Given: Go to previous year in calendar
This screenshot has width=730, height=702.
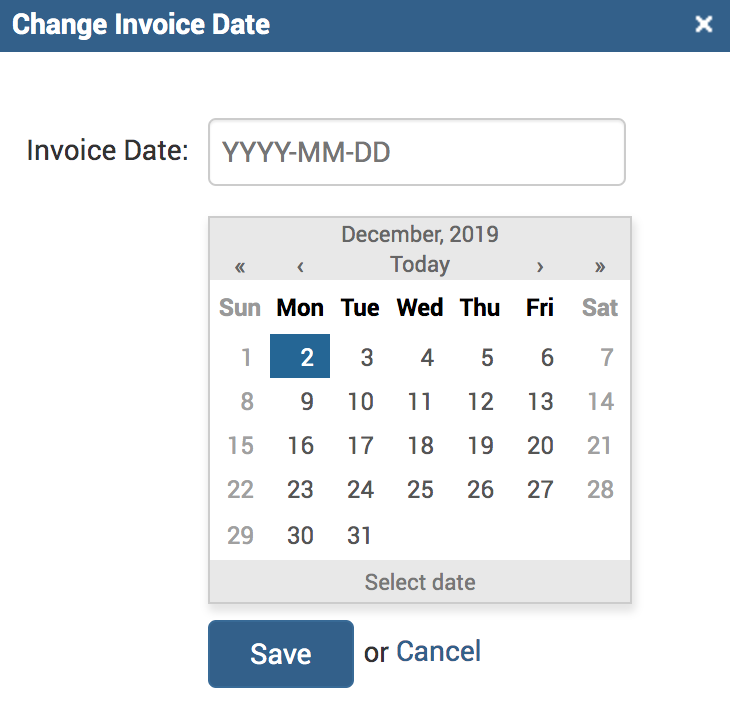Looking at the screenshot, I should pyautogui.click(x=240, y=266).
